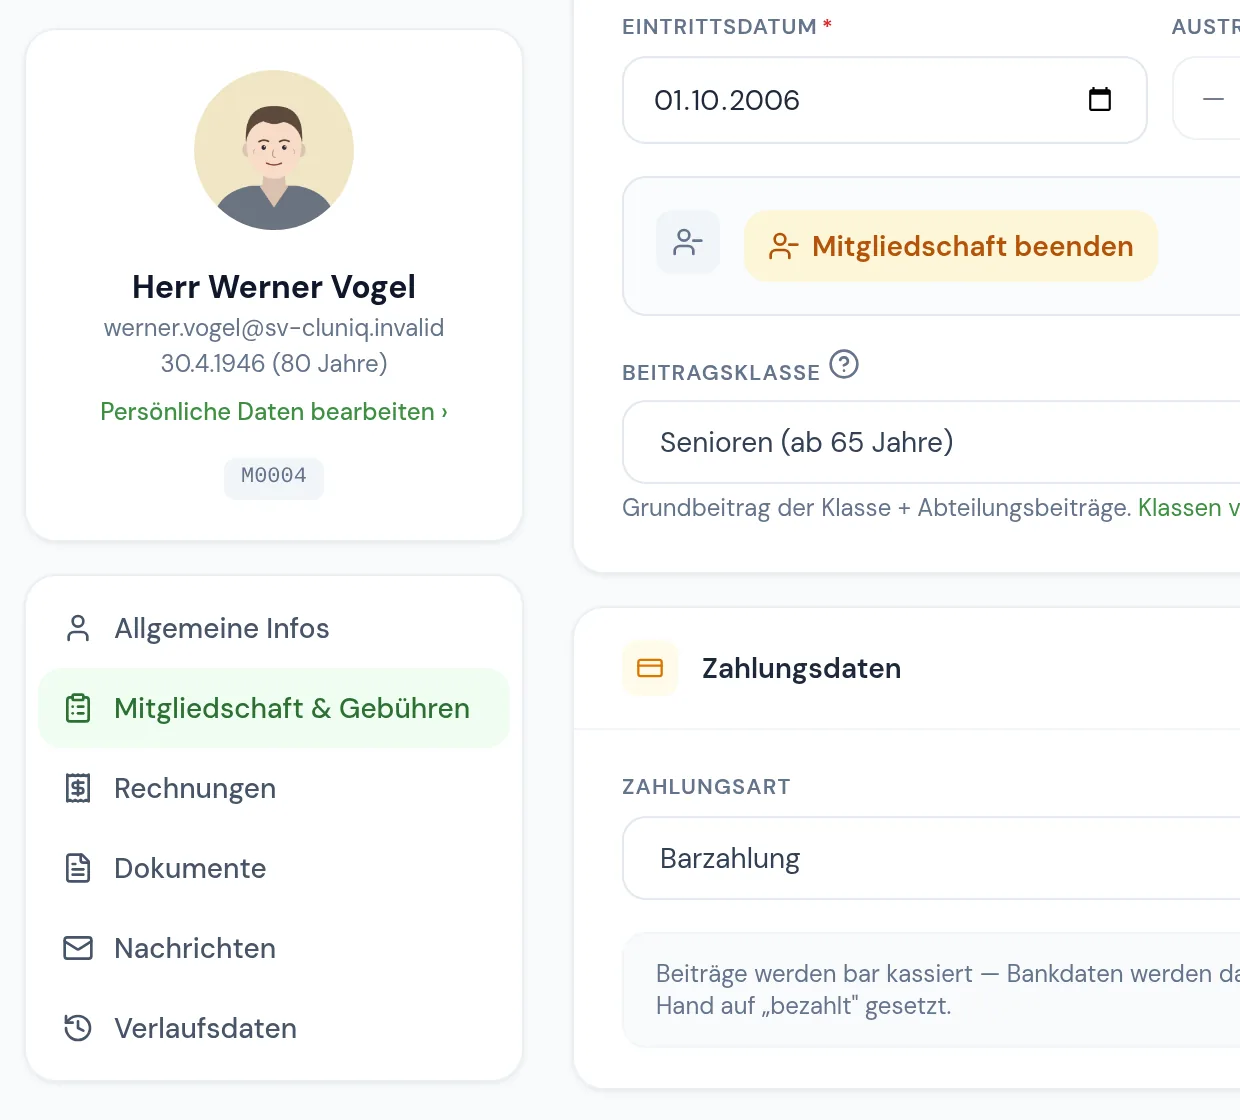Select Mitgliedschaft & Gebühren in sidebar
This screenshot has height=1120, width=1240.
tap(274, 708)
